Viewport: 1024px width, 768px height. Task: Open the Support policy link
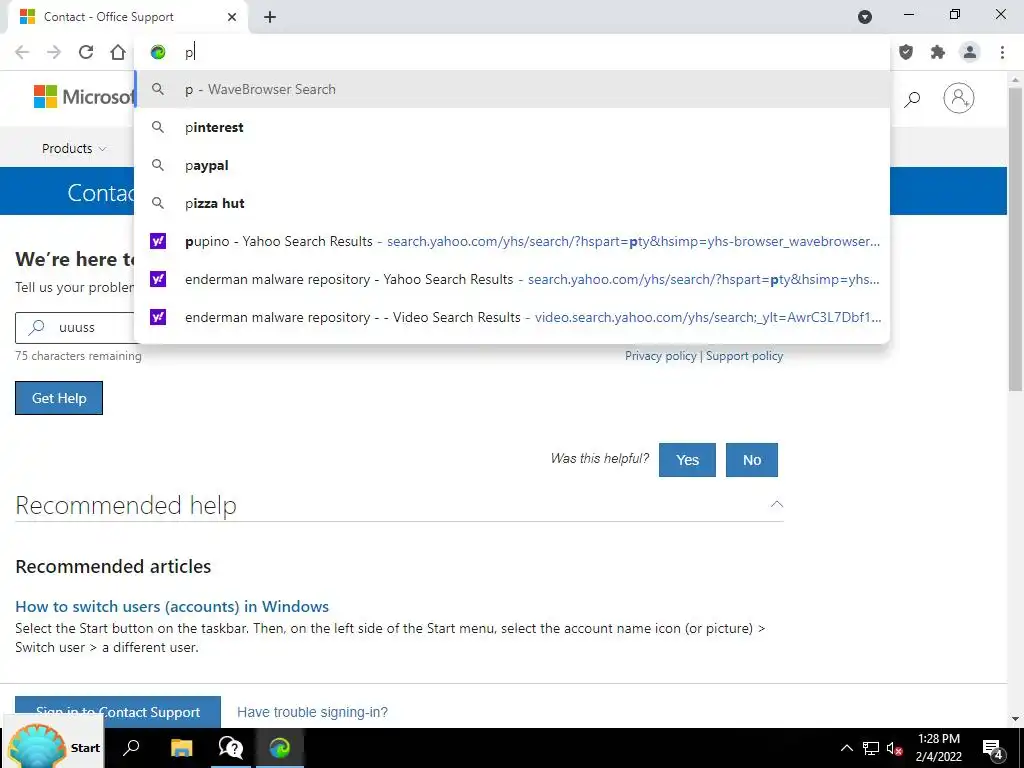click(x=744, y=356)
